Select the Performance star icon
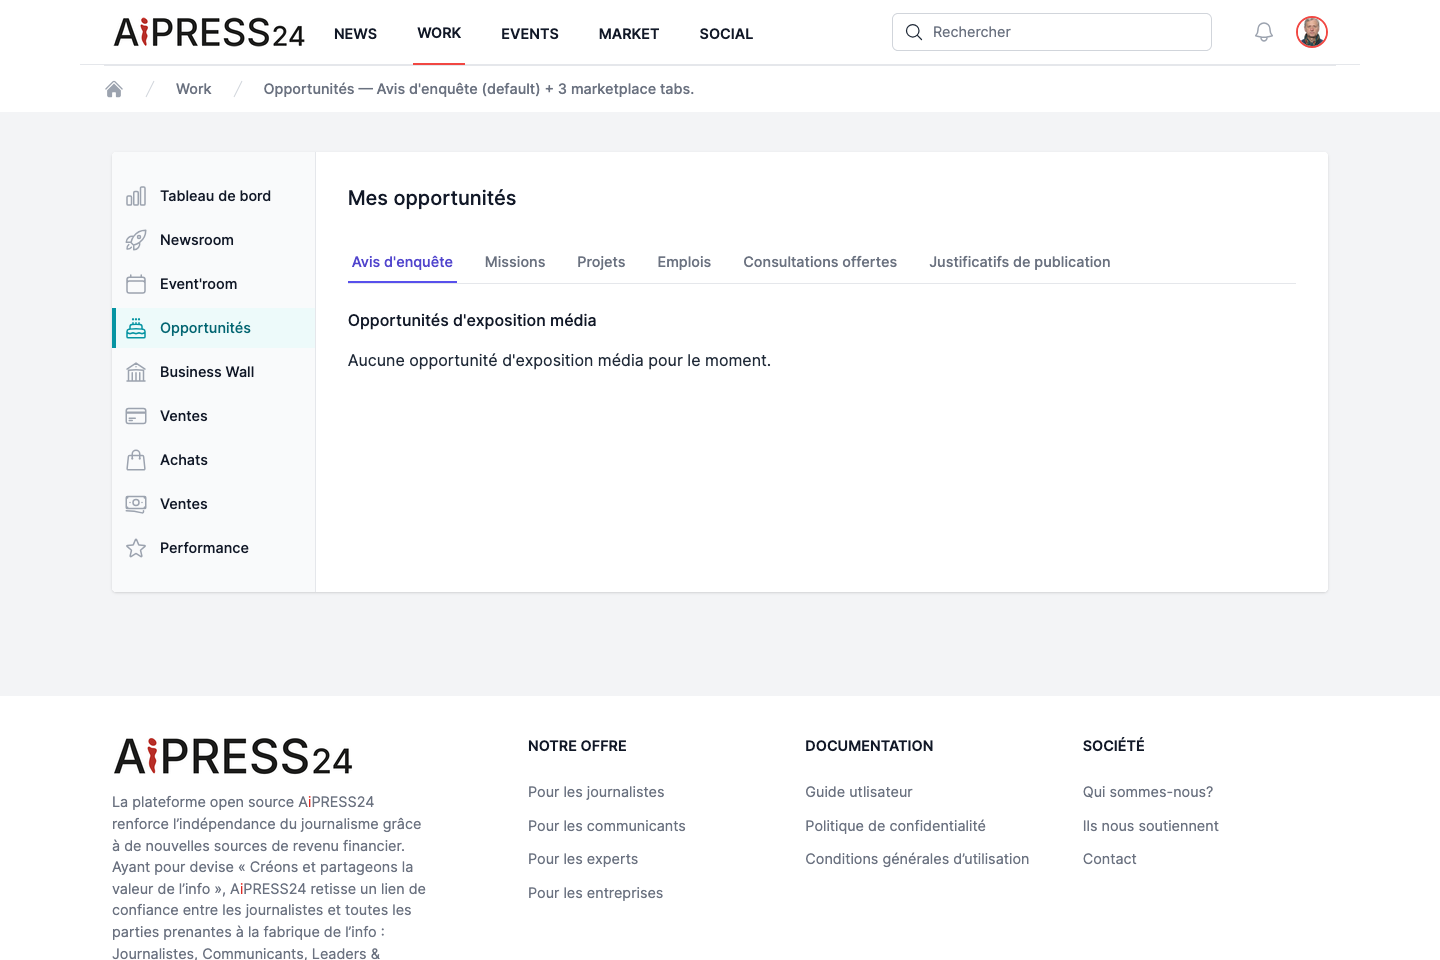The height and width of the screenshot is (960, 1440). pyautogui.click(x=136, y=548)
